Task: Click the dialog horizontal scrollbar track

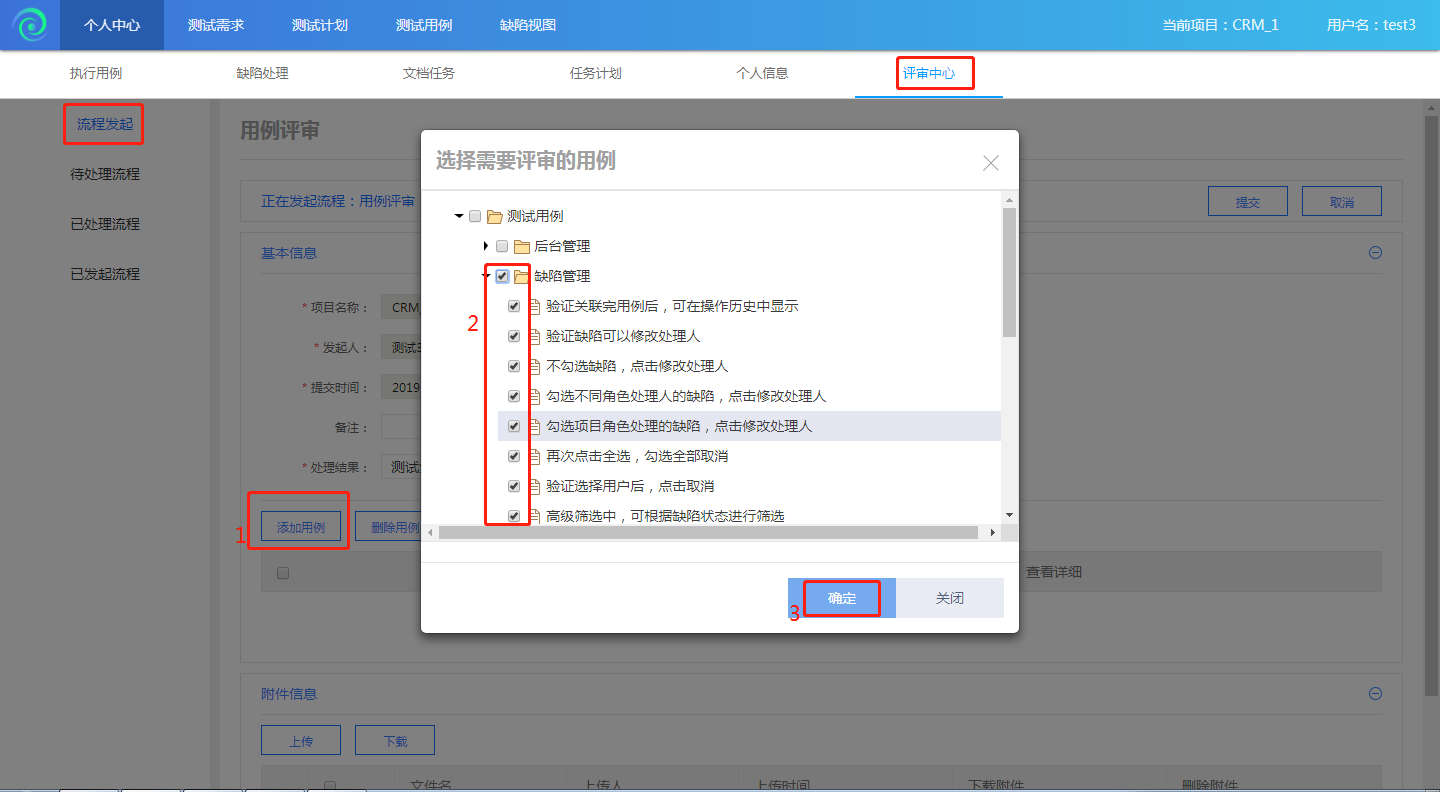Action: (708, 533)
